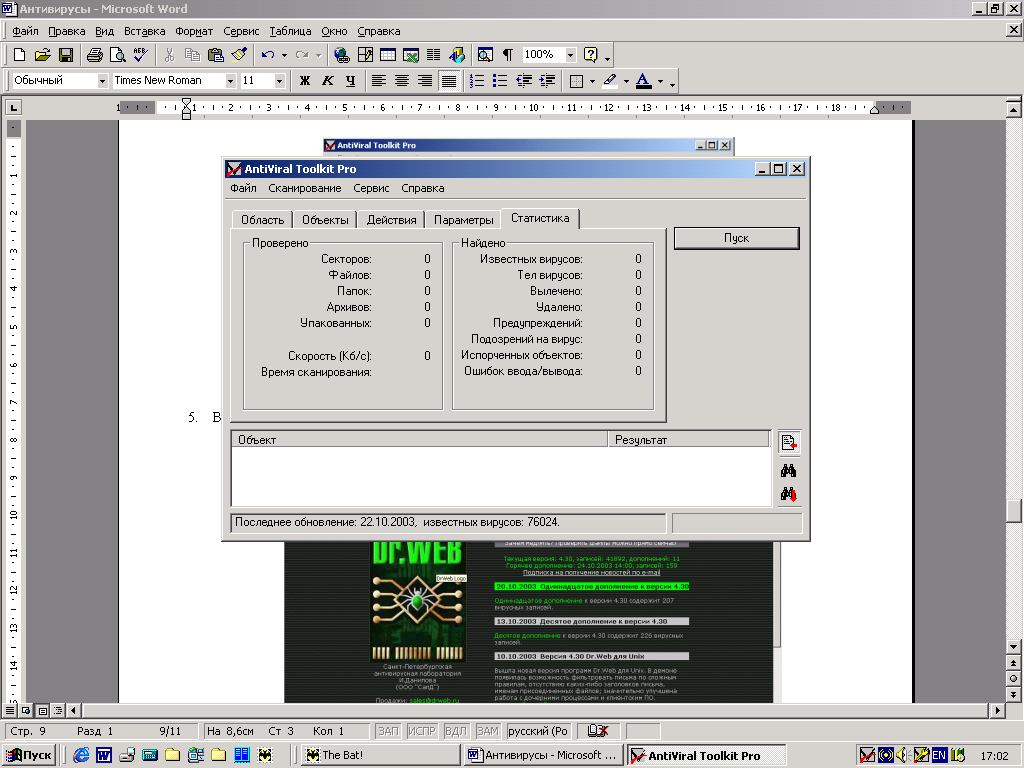This screenshot has width=1024, height=768.
Task: Toggle underline formatting (Ч)
Action: coord(351,81)
